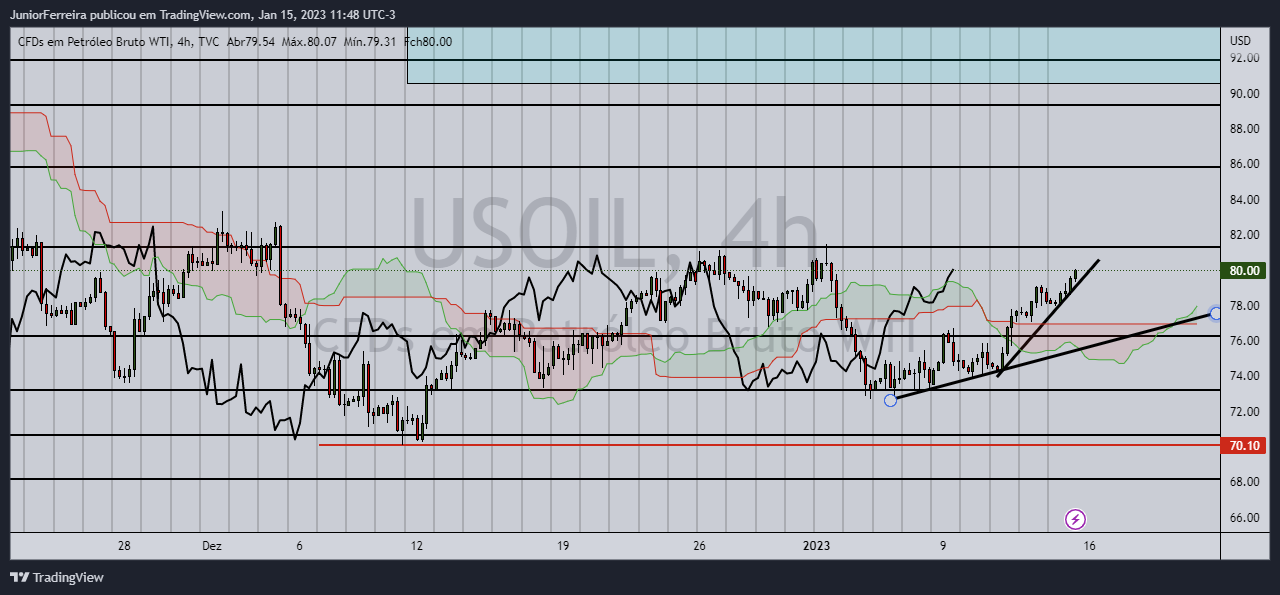Viewport: 1280px width, 595px height.
Task: Click the purple lightning bolt event icon
Action: tap(1075, 519)
